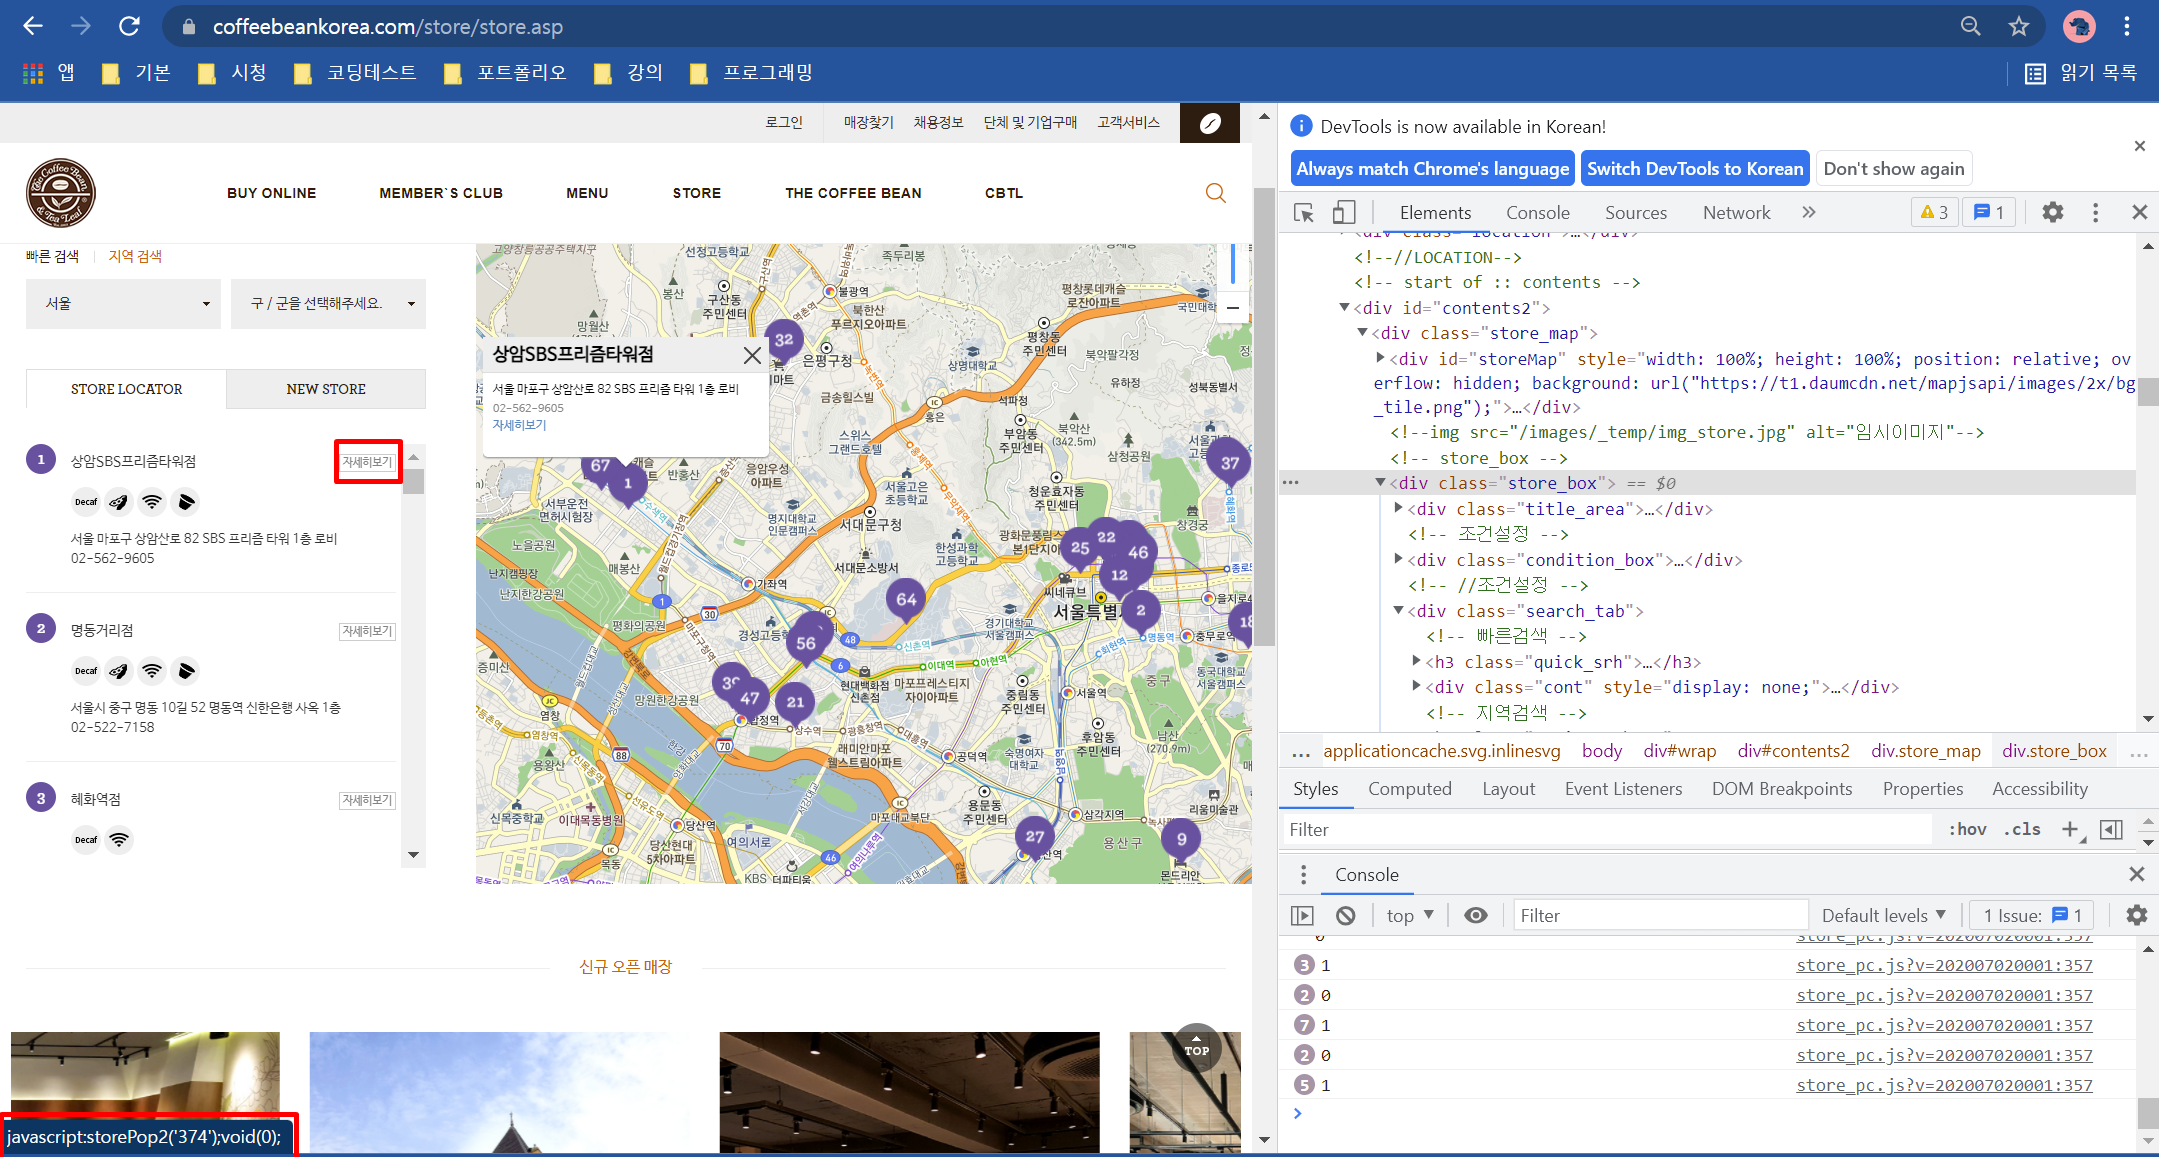
Task: Click 자세히보기 link in map popup
Action: coord(519,425)
